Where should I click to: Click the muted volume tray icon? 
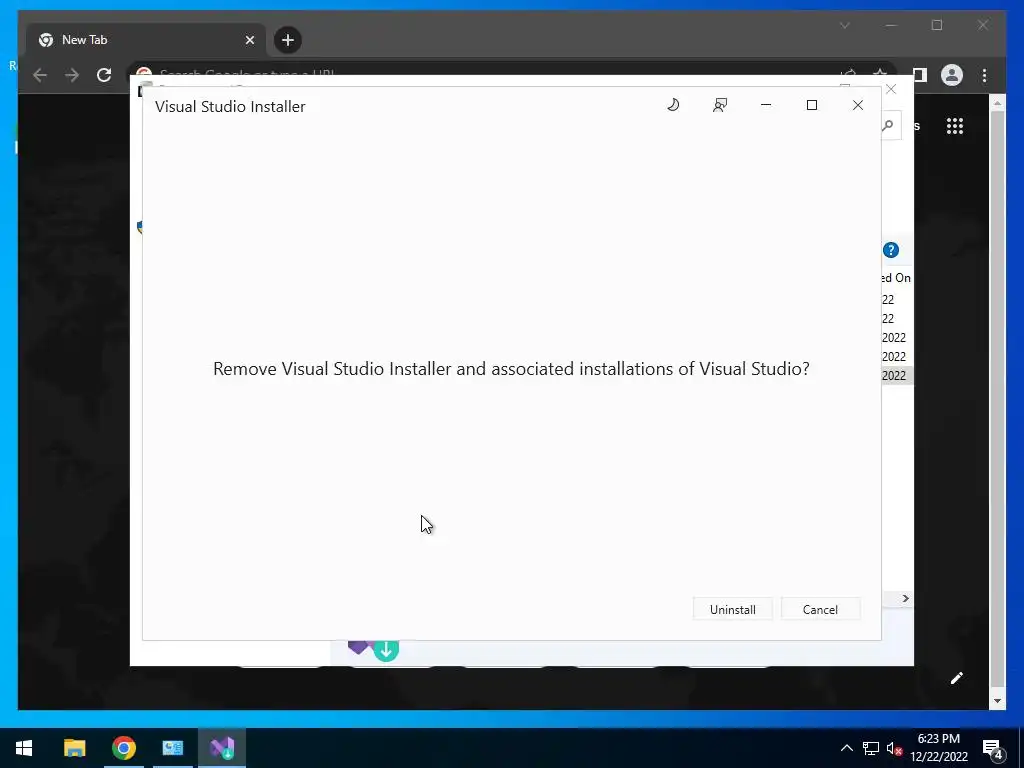[x=894, y=748]
